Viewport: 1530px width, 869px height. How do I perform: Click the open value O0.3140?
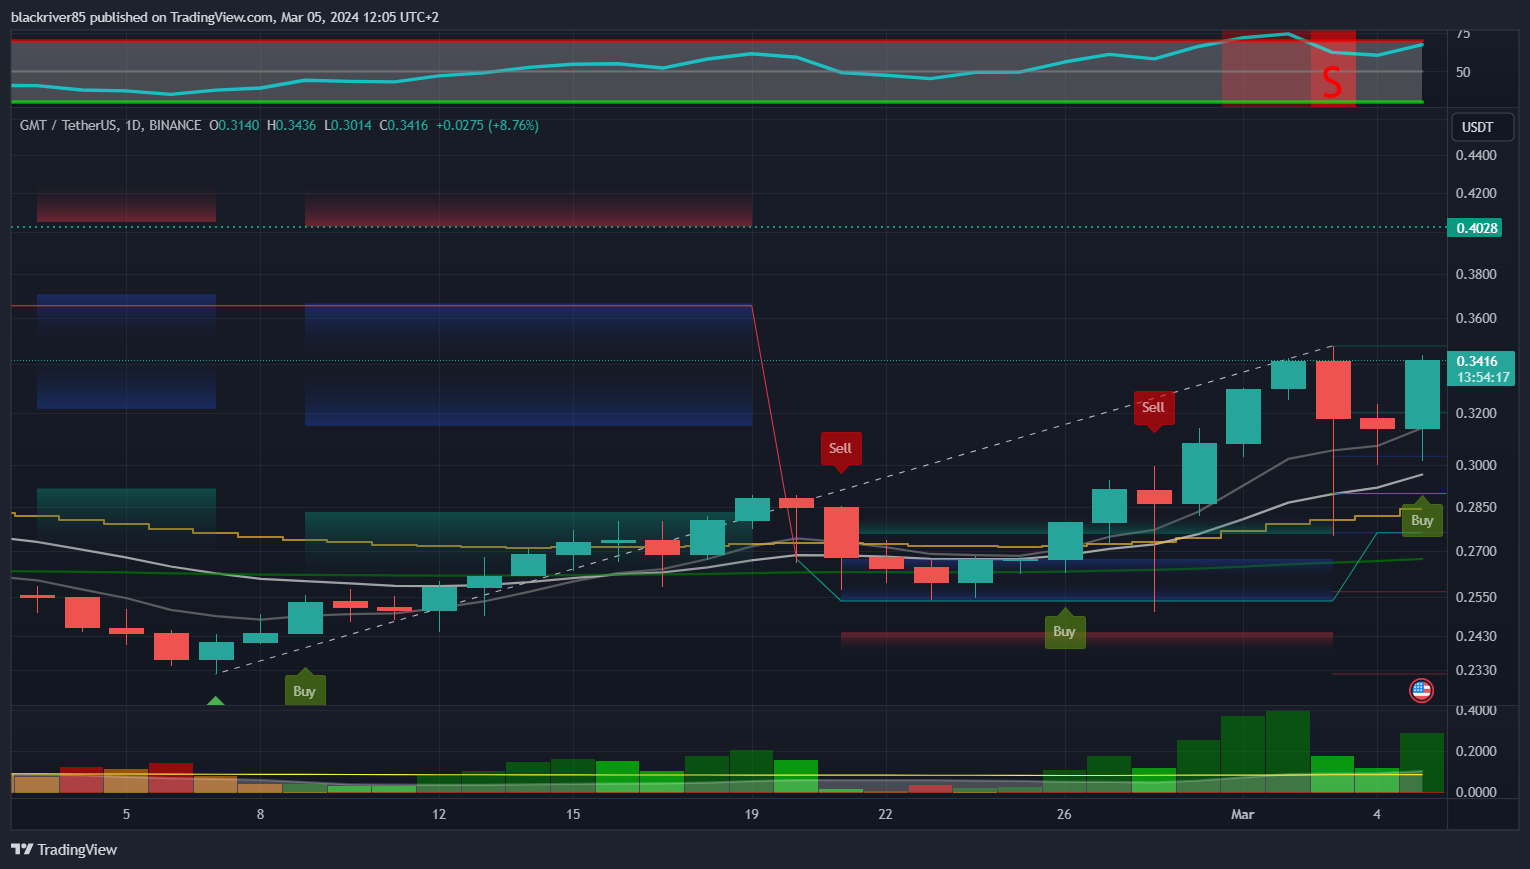(233, 125)
